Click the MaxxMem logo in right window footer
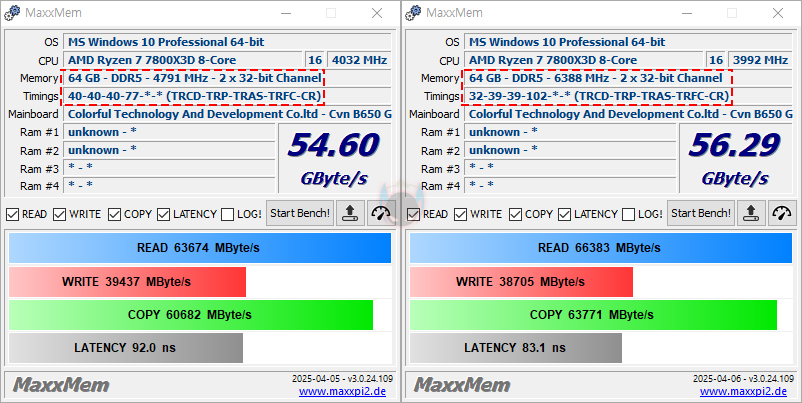The height and width of the screenshot is (403, 802). pyautogui.click(x=462, y=385)
